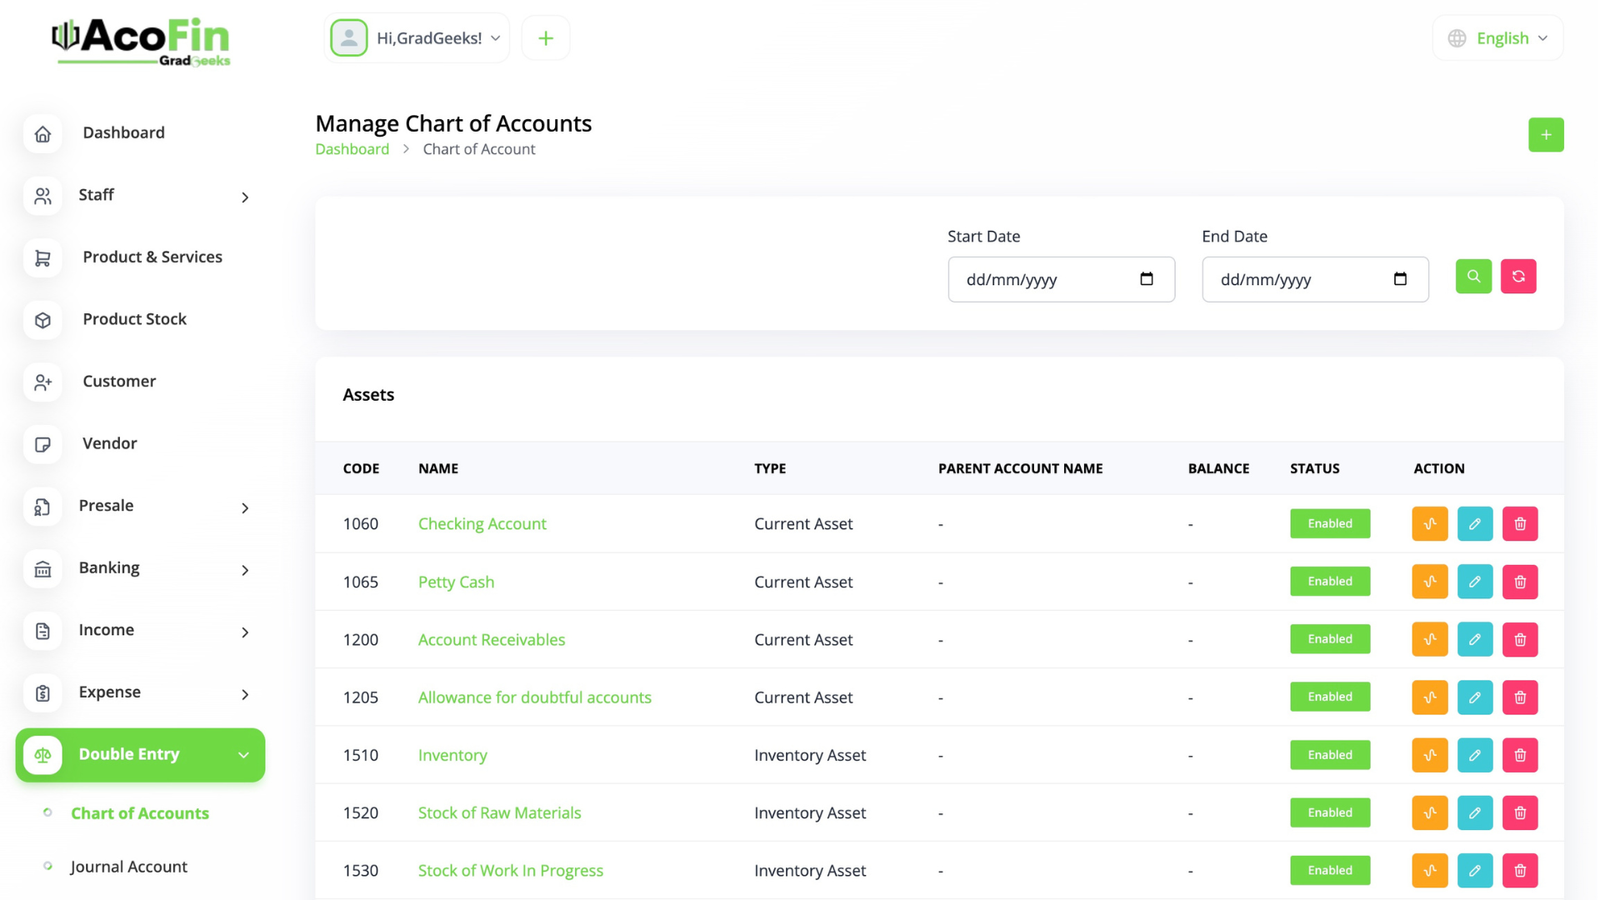This screenshot has width=1600, height=900.
Task: Toggle Enabled status badge for account 1205
Action: coord(1329,697)
